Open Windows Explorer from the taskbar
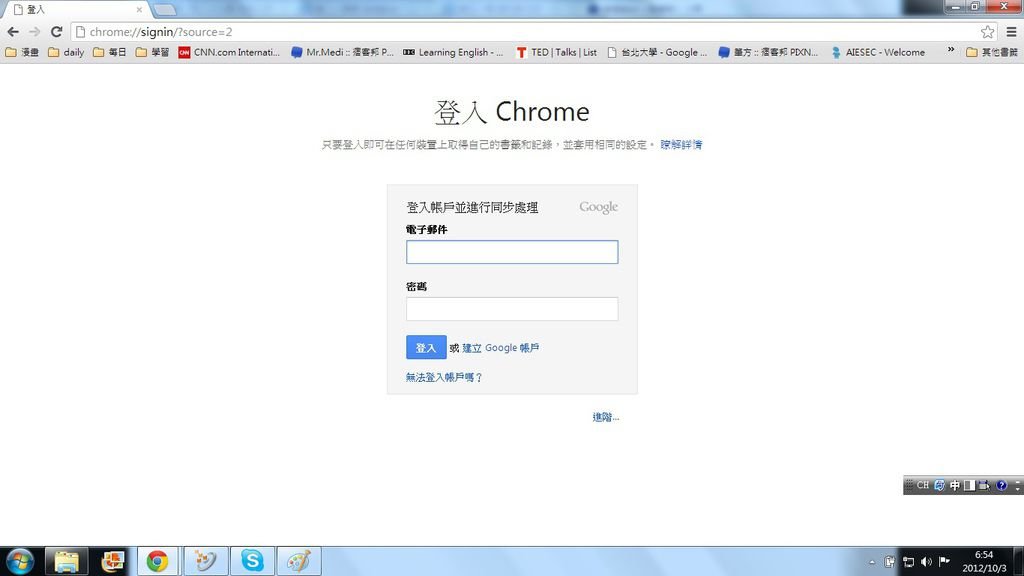Viewport: 1024px width, 576px height. click(x=66, y=561)
